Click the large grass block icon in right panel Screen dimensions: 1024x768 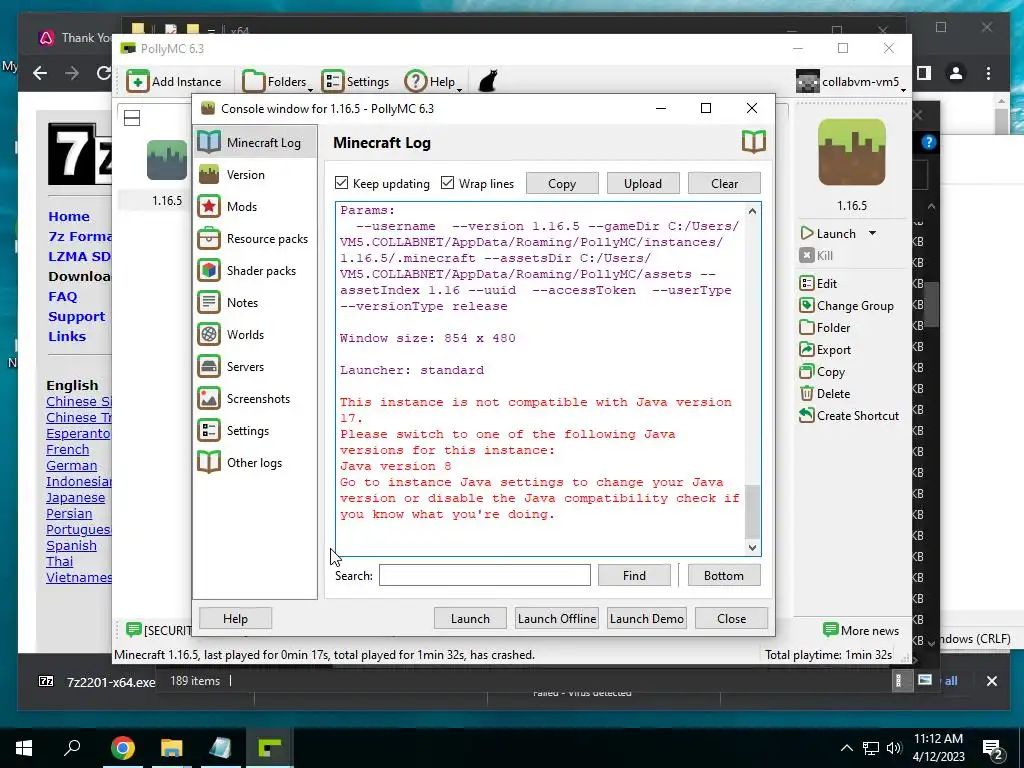coord(852,152)
